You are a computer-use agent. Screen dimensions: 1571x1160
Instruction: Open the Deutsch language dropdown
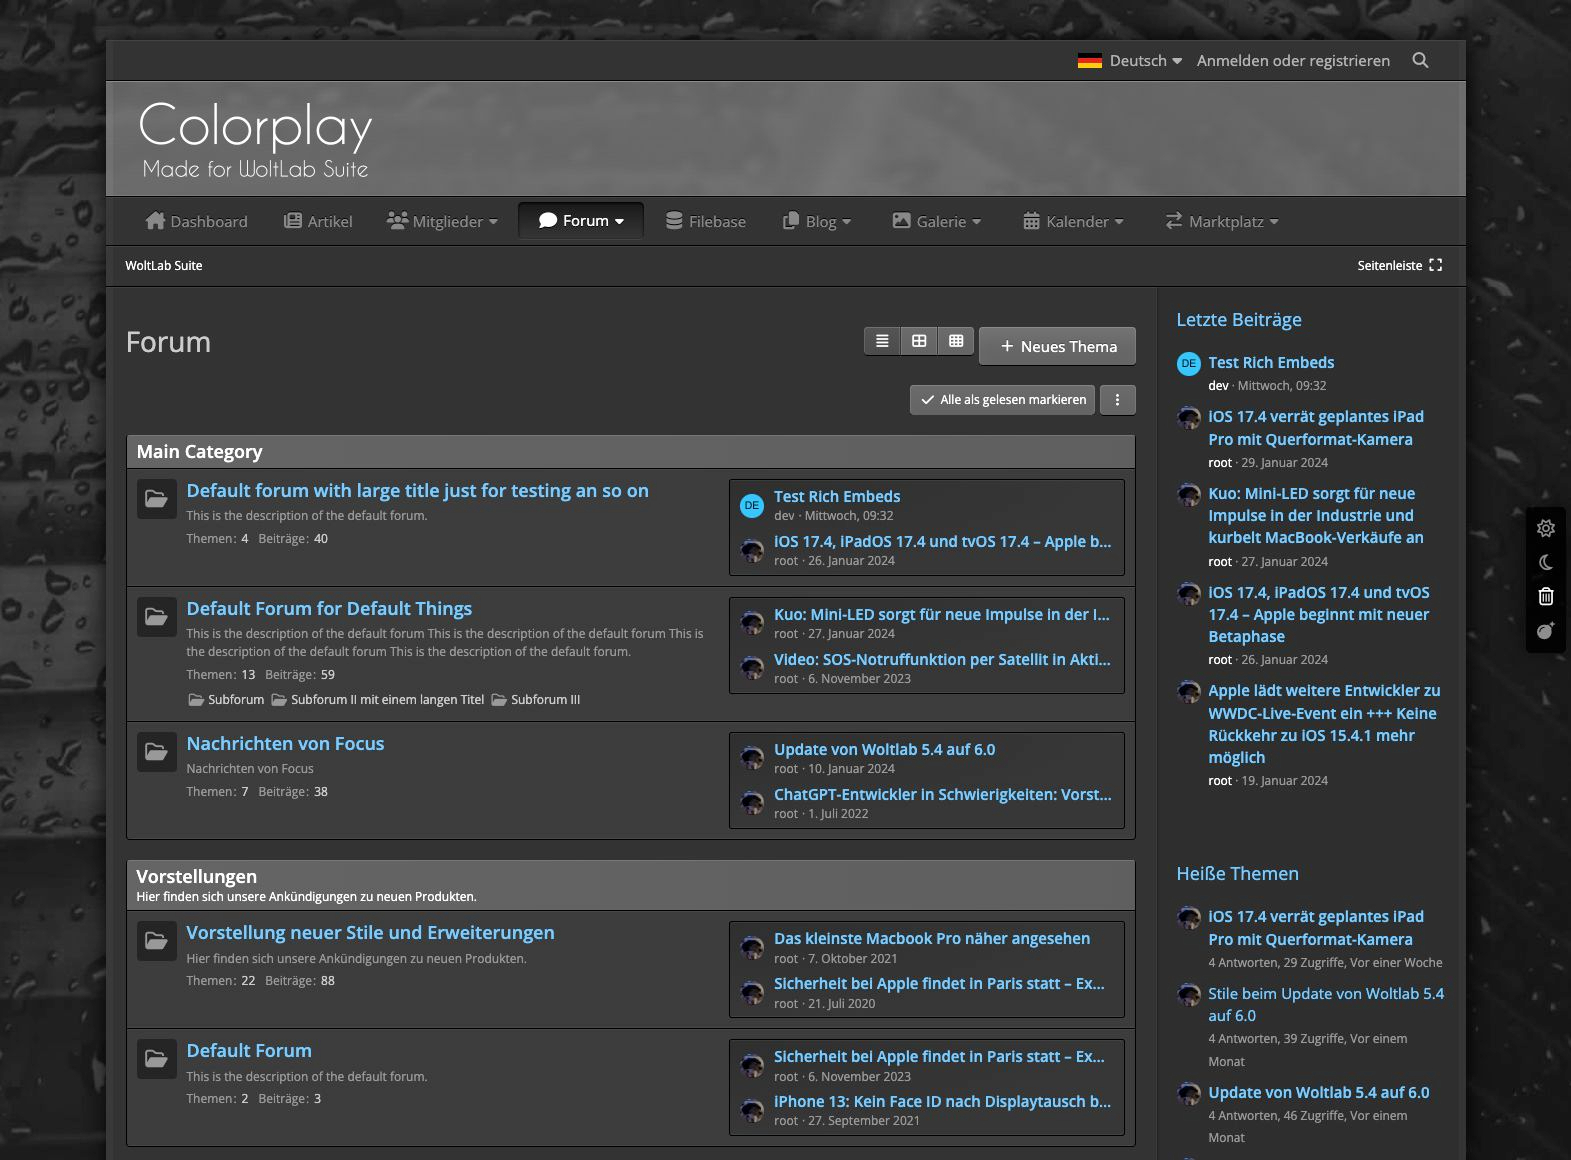coord(1130,61)
